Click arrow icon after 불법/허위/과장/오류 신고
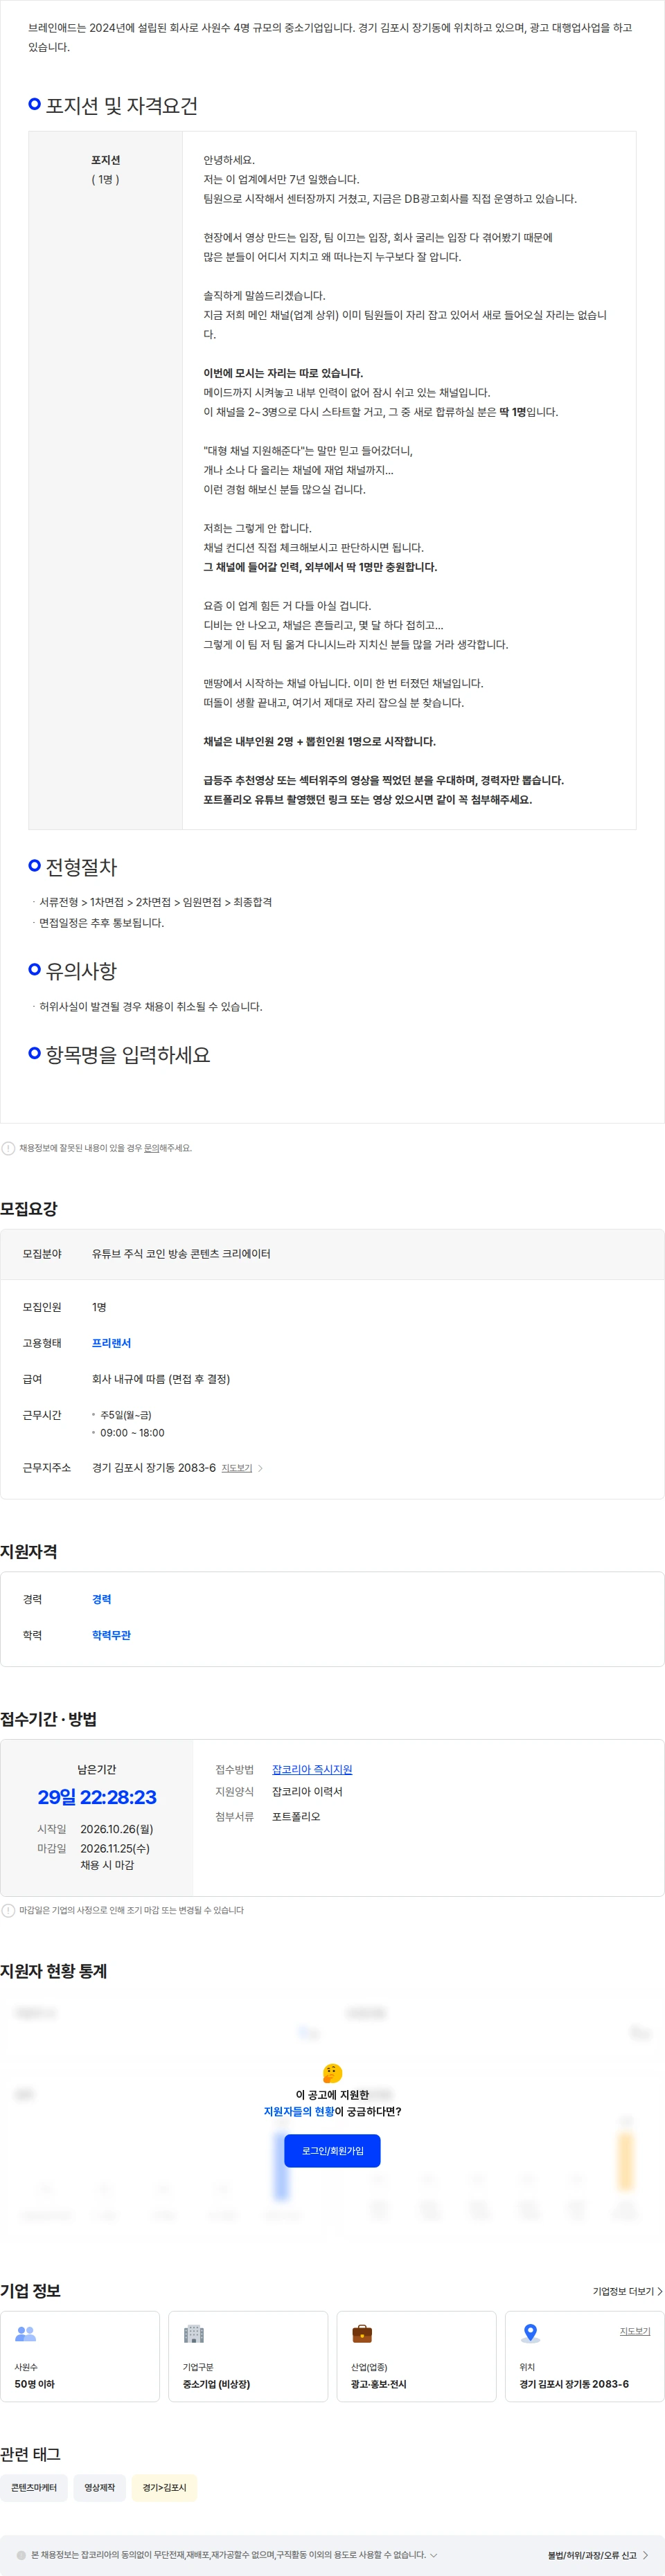This screenshot has height=2576, width=665. [645, 2555]
